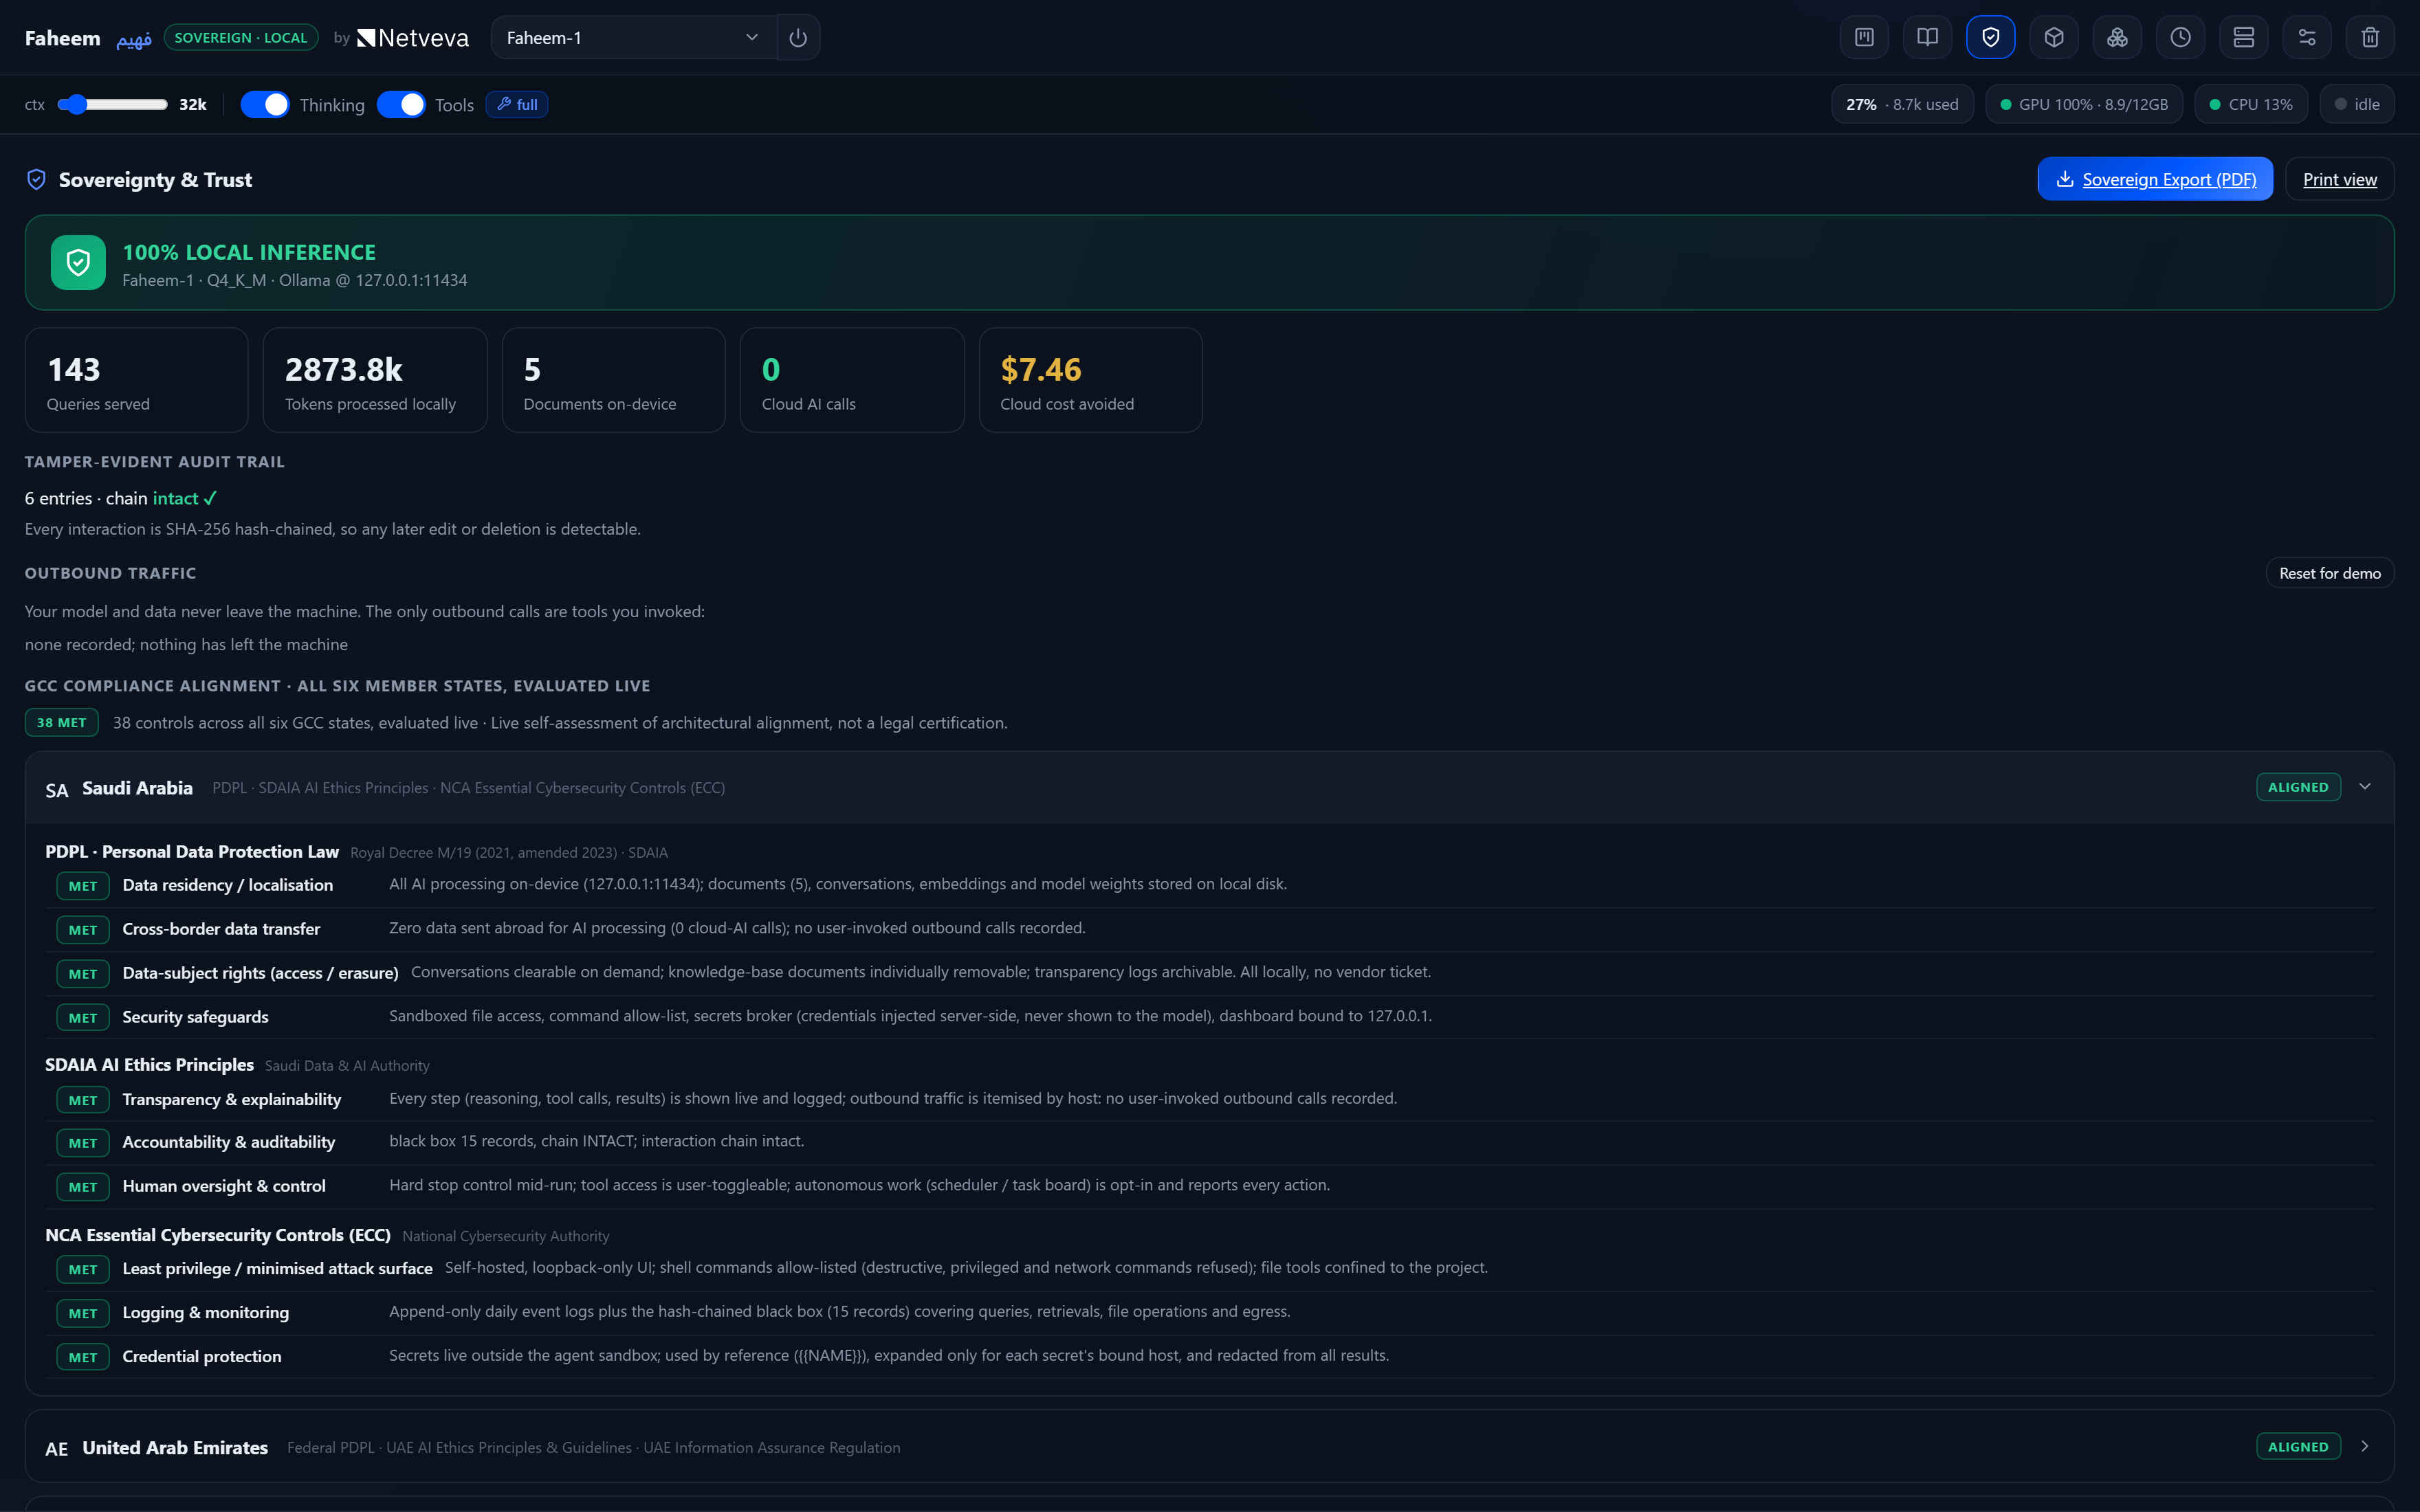Click the CPU 13% status pill
This screenshot has height=1512, width=2420.
coord(2251,105)
